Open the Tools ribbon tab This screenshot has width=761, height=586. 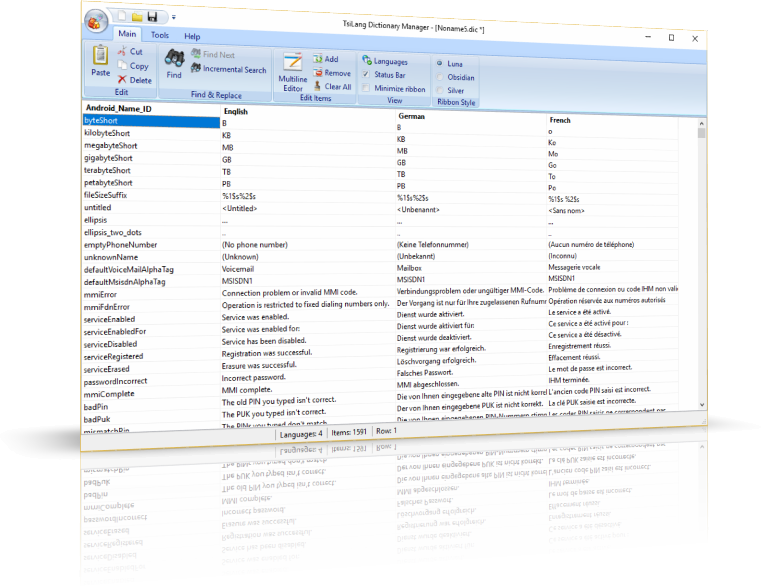(x=160, y=35)
